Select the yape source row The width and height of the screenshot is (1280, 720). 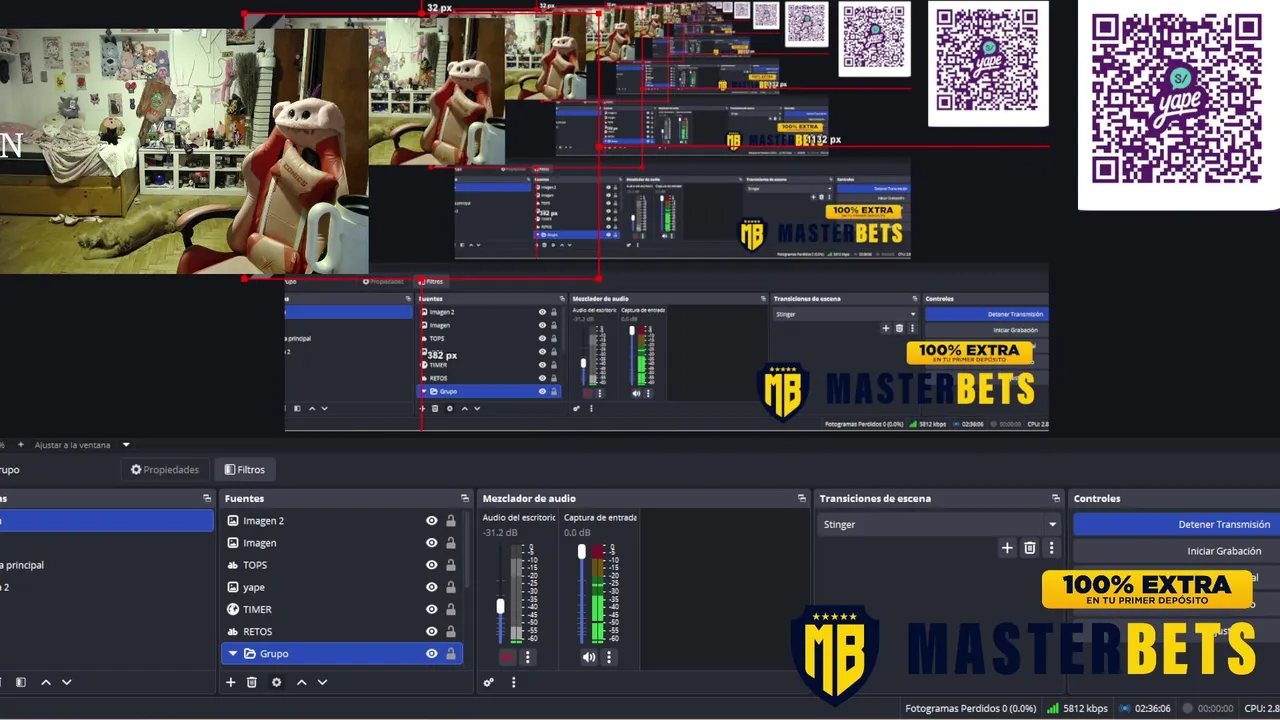[x=342, y=587]
